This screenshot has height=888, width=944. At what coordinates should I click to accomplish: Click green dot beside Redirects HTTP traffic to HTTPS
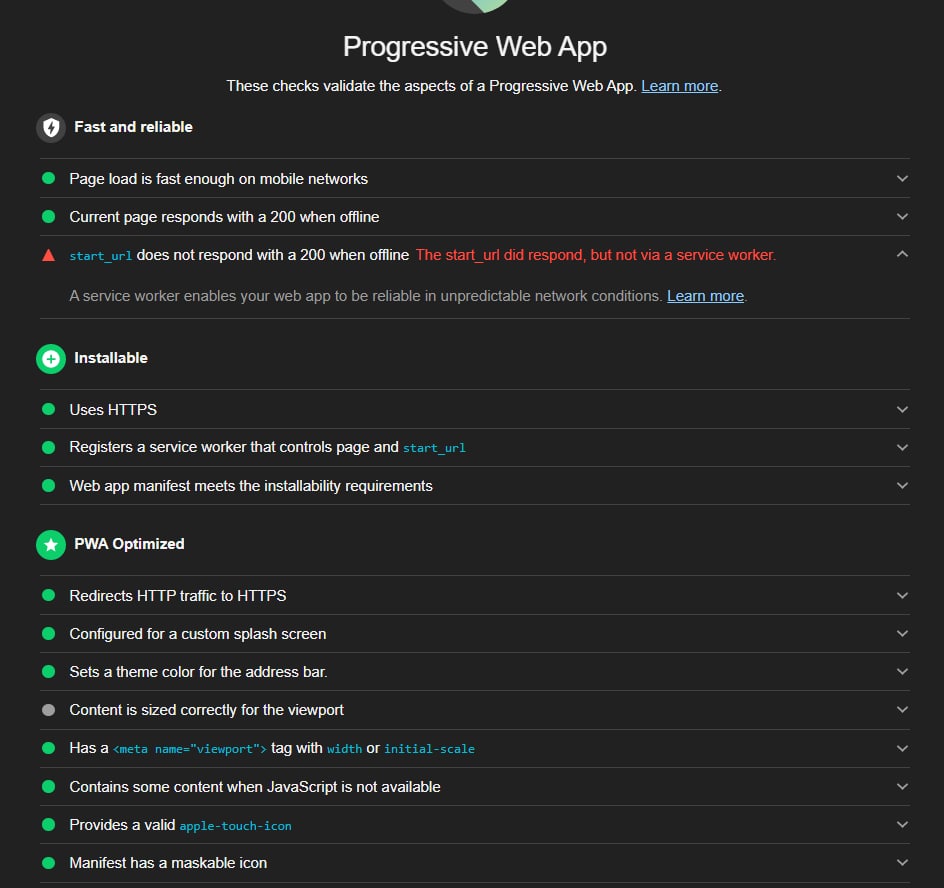(x=49, y=595)
